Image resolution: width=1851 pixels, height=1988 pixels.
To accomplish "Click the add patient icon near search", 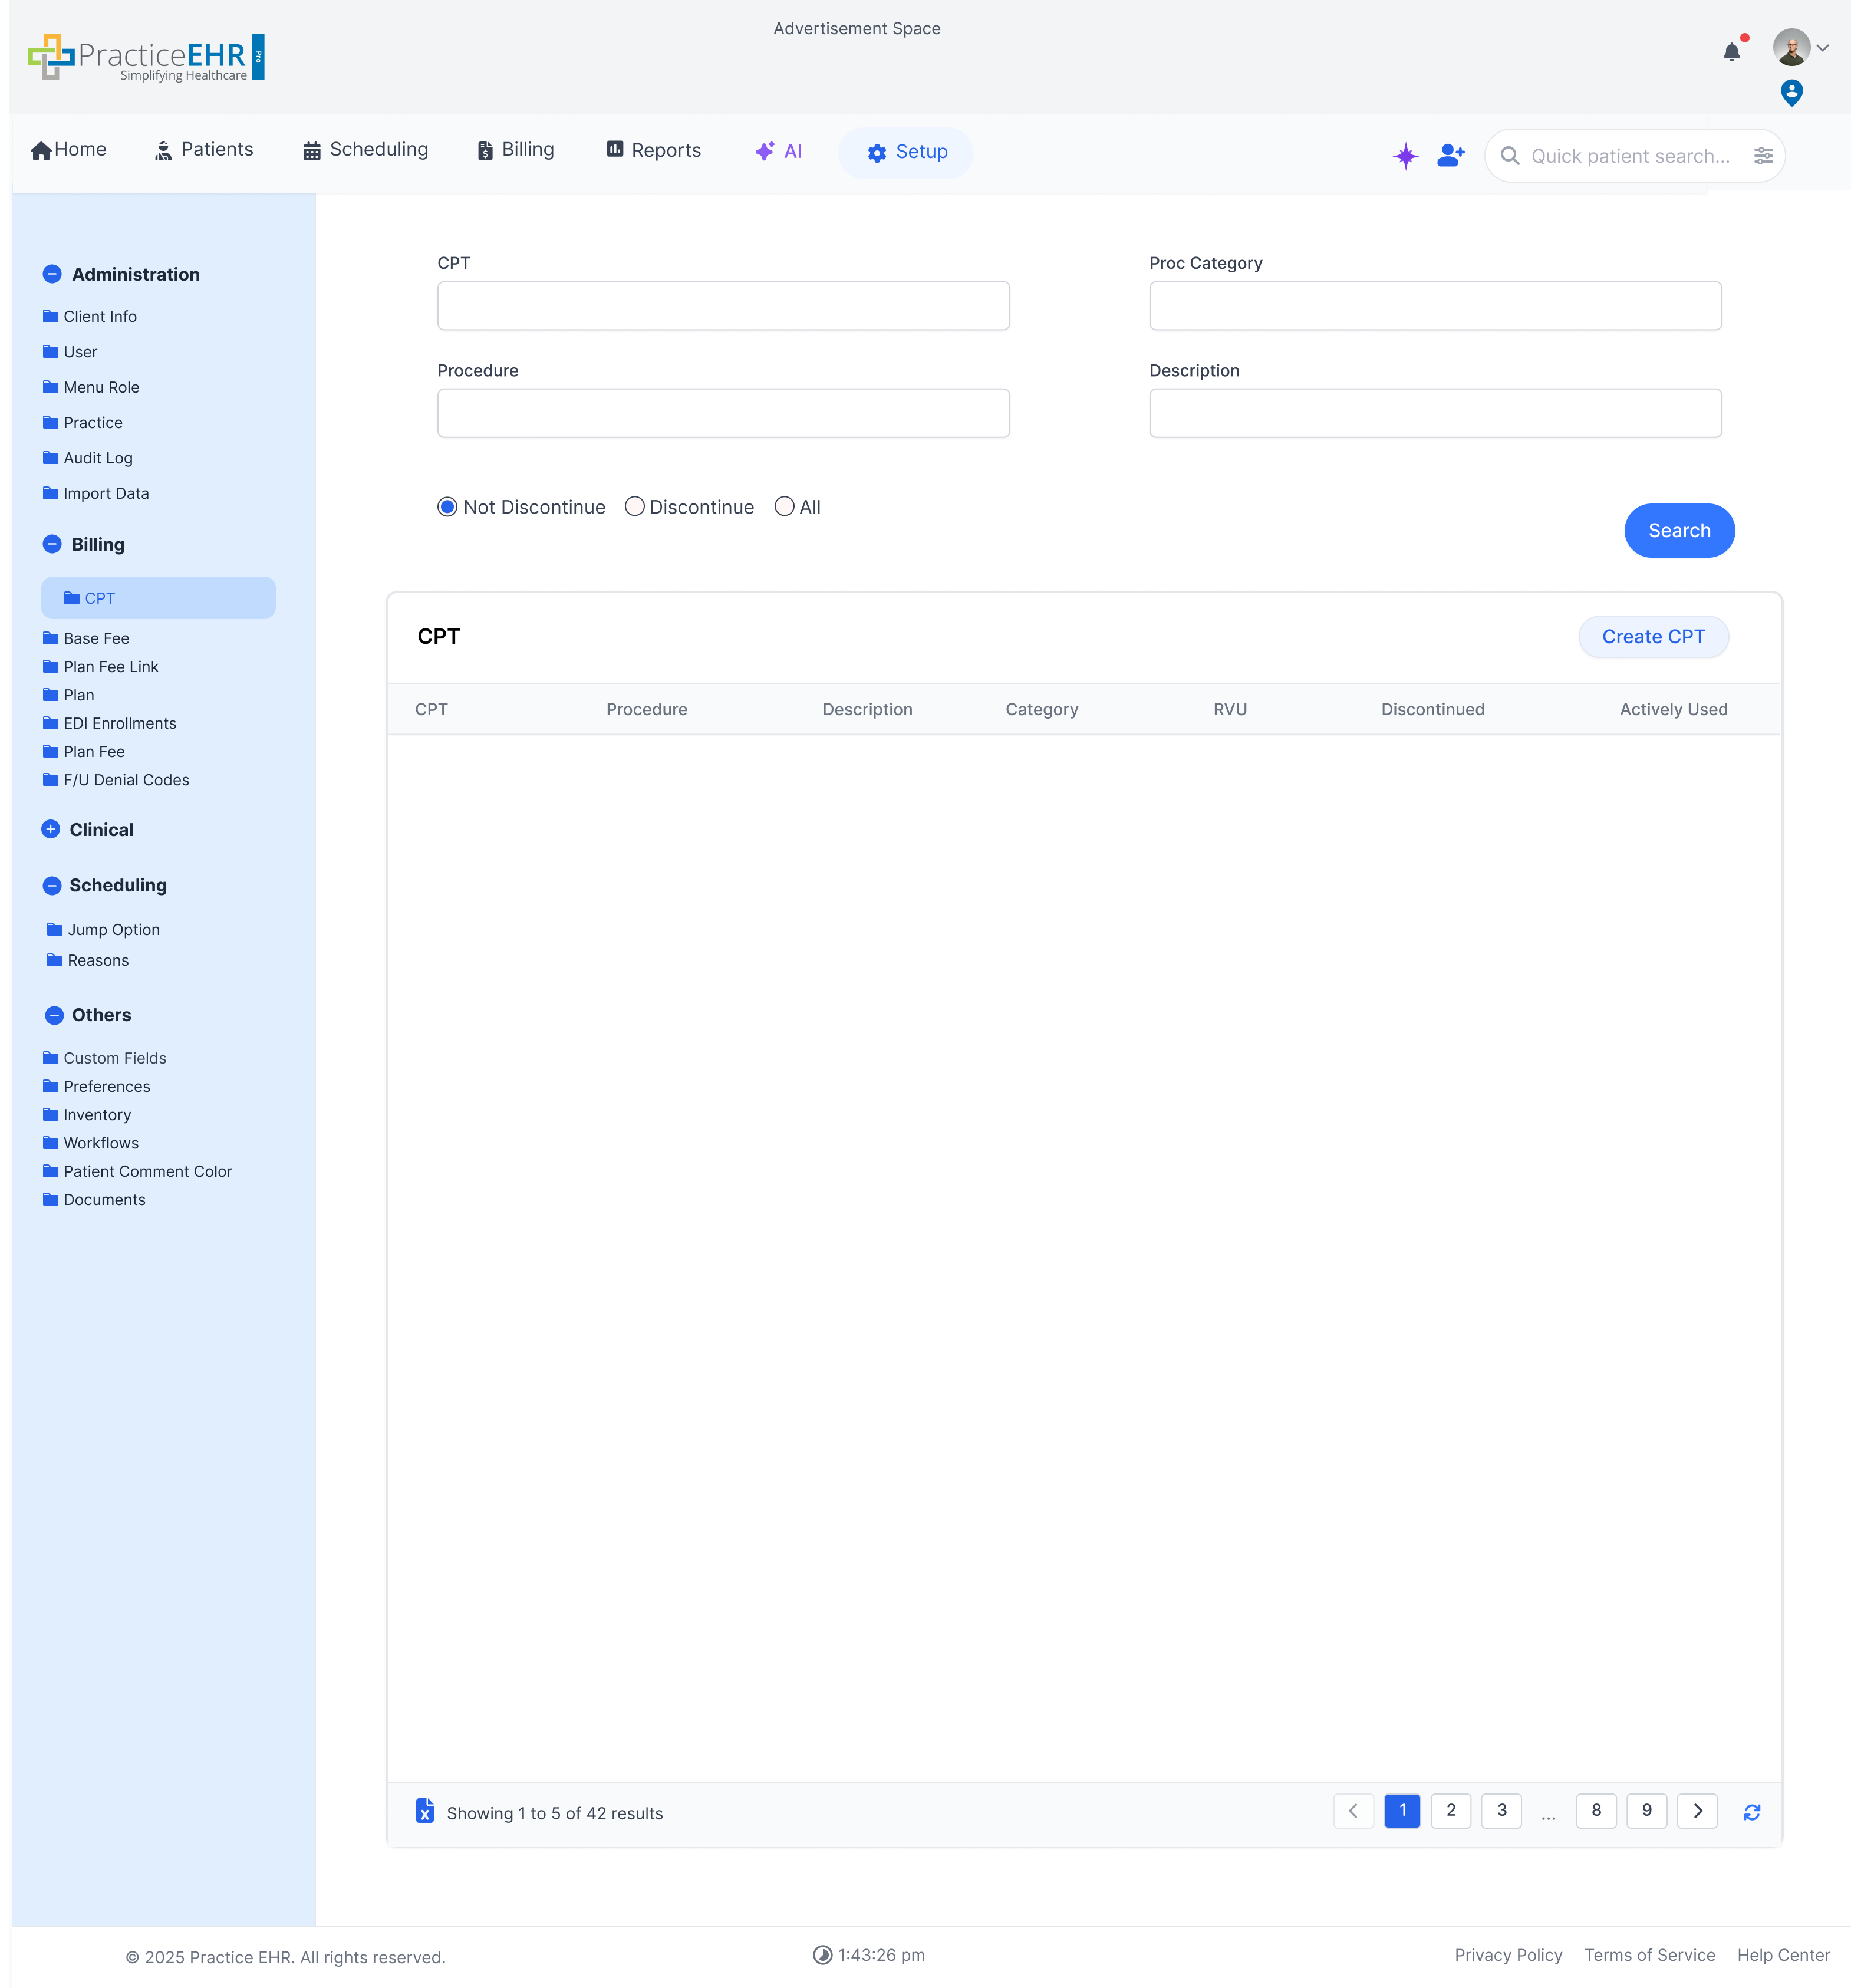I will [1450, 156].
